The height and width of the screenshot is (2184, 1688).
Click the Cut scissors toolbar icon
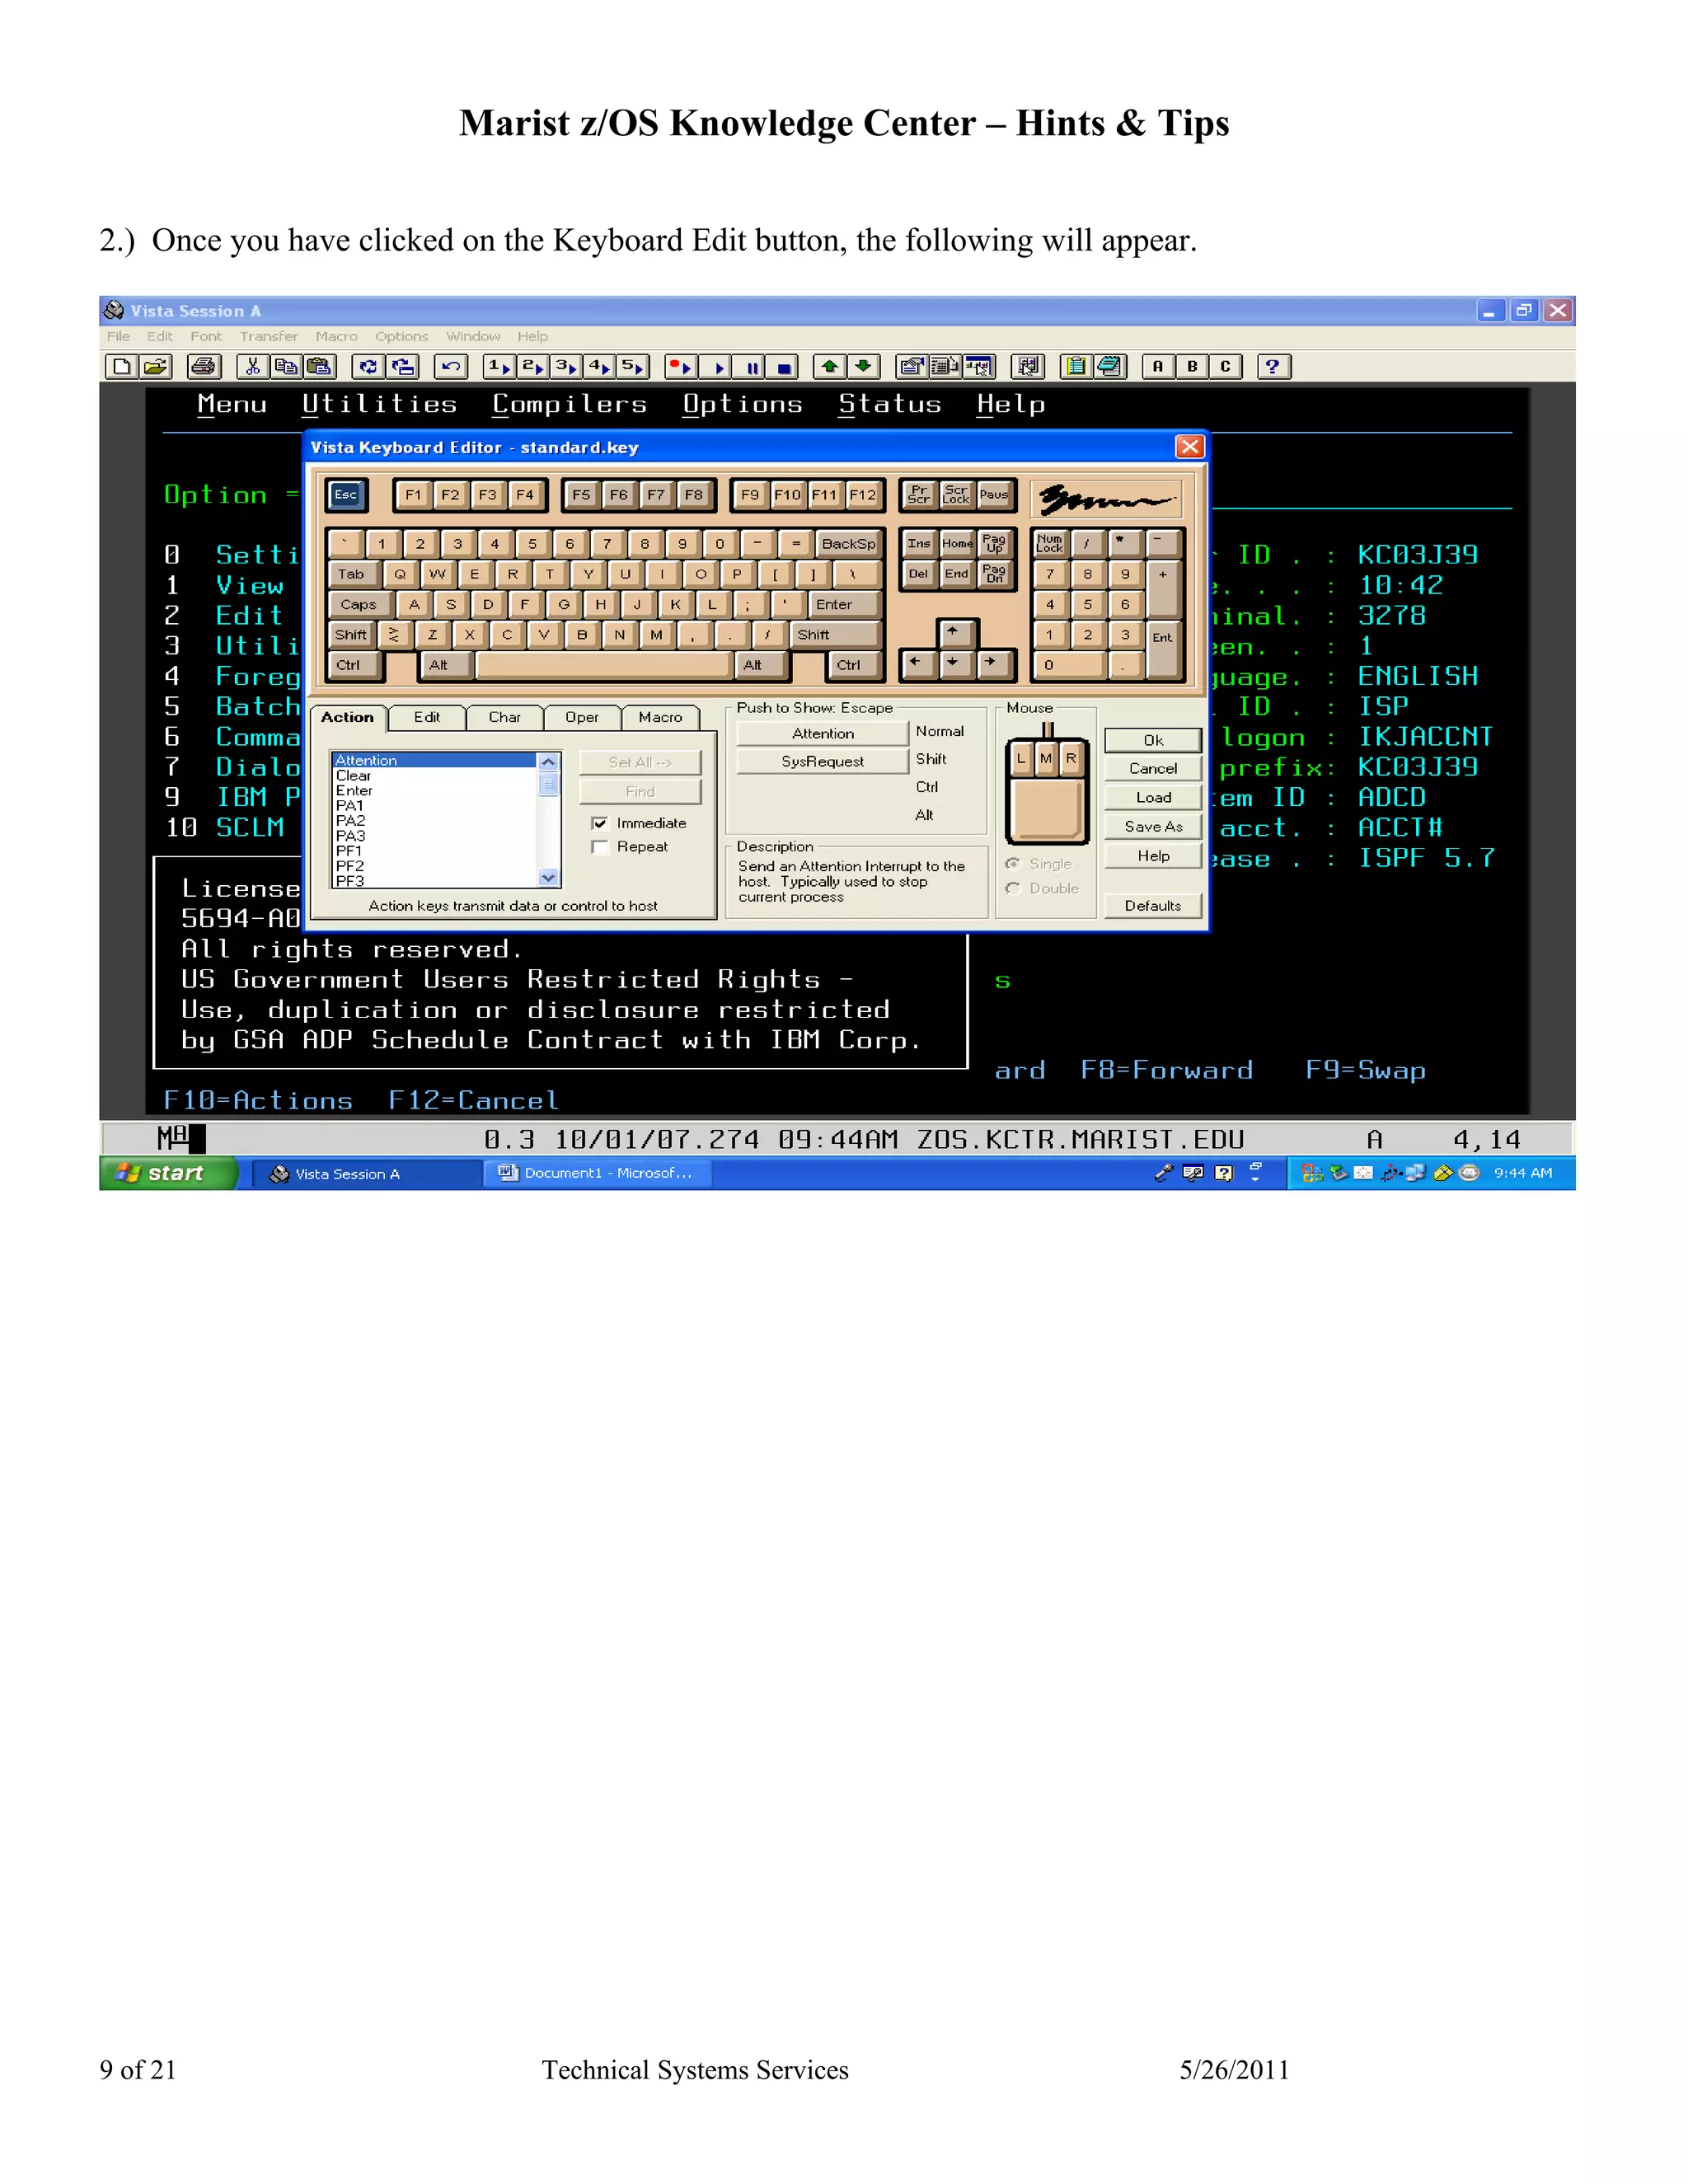[253, 367]
